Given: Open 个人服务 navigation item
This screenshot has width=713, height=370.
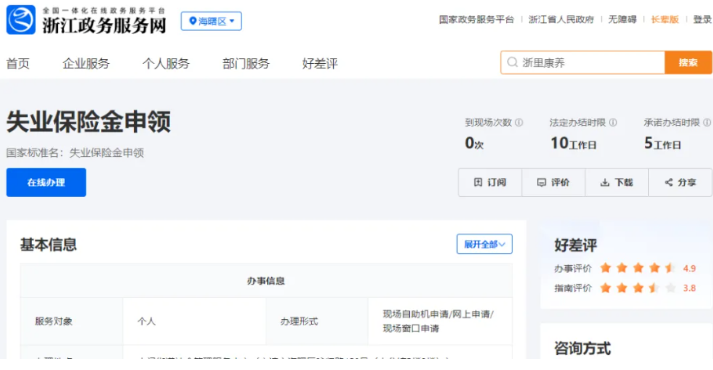Looking at the screenshot, I should (166, 63).
